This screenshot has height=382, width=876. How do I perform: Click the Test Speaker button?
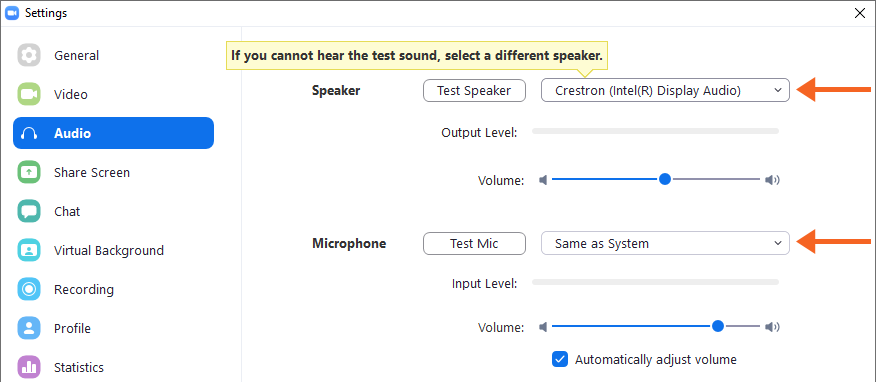click(474, 90)
